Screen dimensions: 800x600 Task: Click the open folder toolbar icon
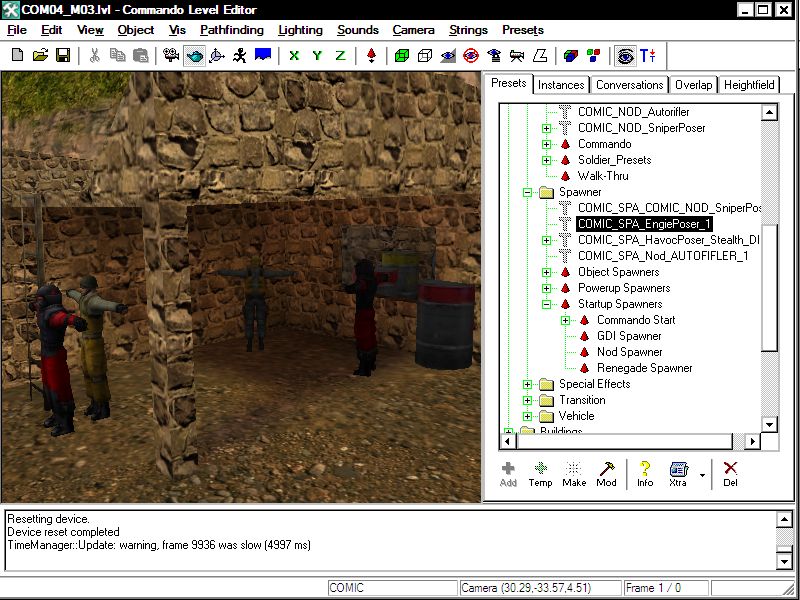[40, 55]
